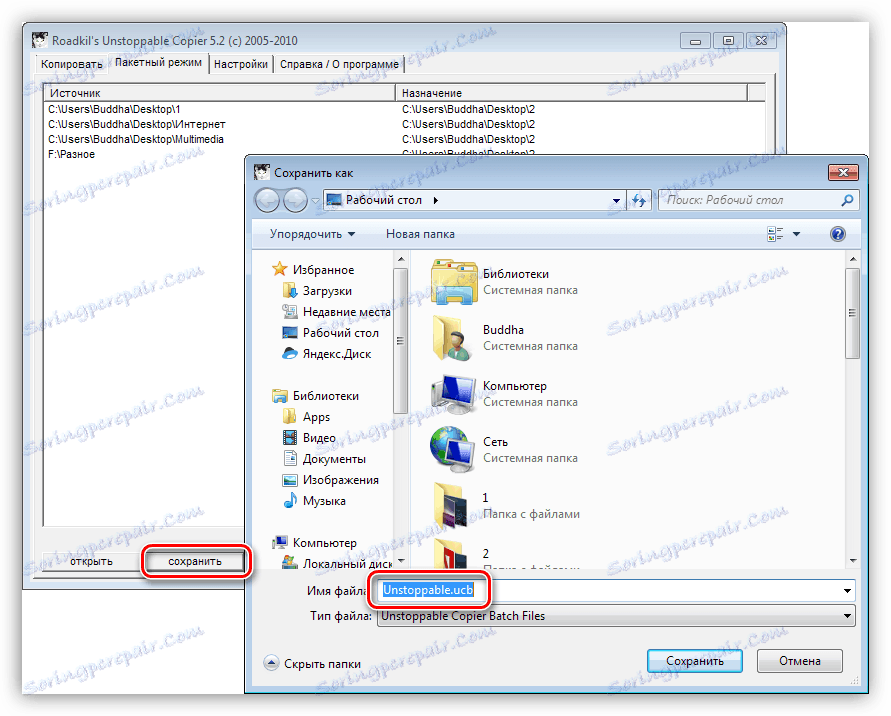Click the Избранное star icon
891x716 pixels.
279,269
